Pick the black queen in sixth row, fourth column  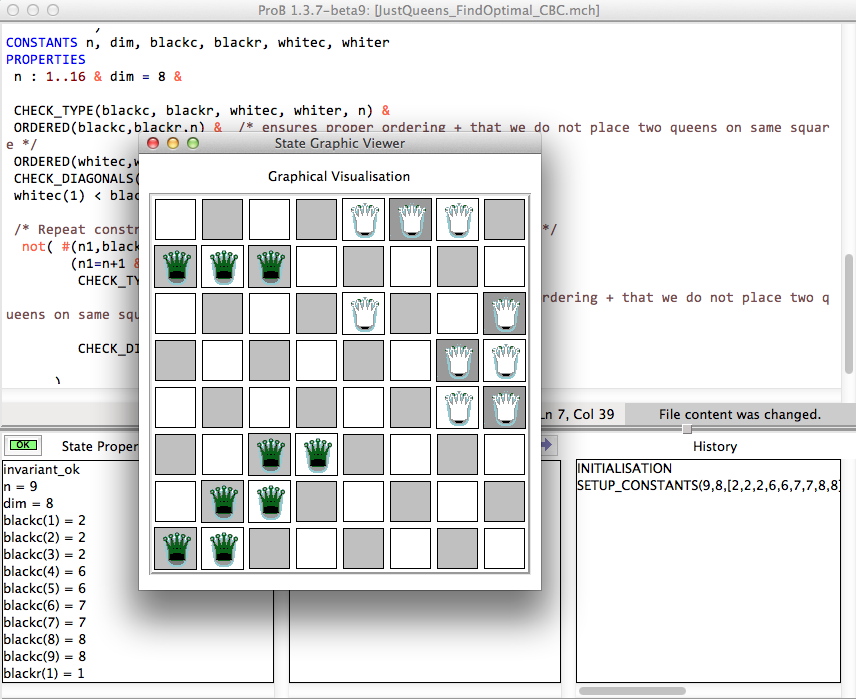click(x=316, y=454)
